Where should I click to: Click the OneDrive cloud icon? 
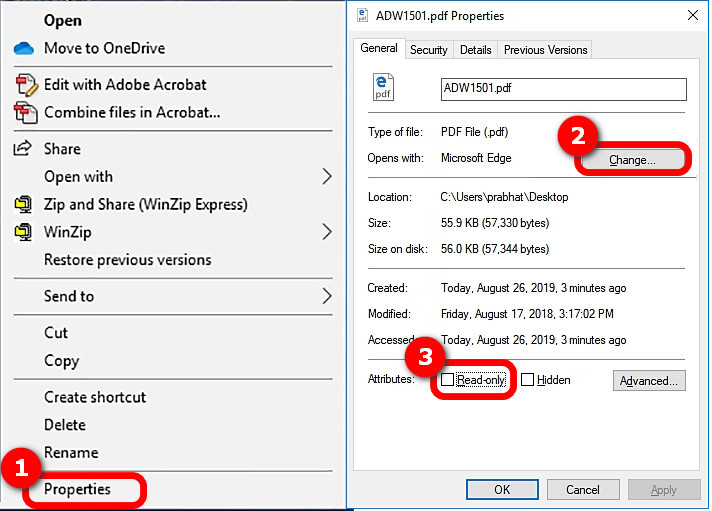coord(24,48)
